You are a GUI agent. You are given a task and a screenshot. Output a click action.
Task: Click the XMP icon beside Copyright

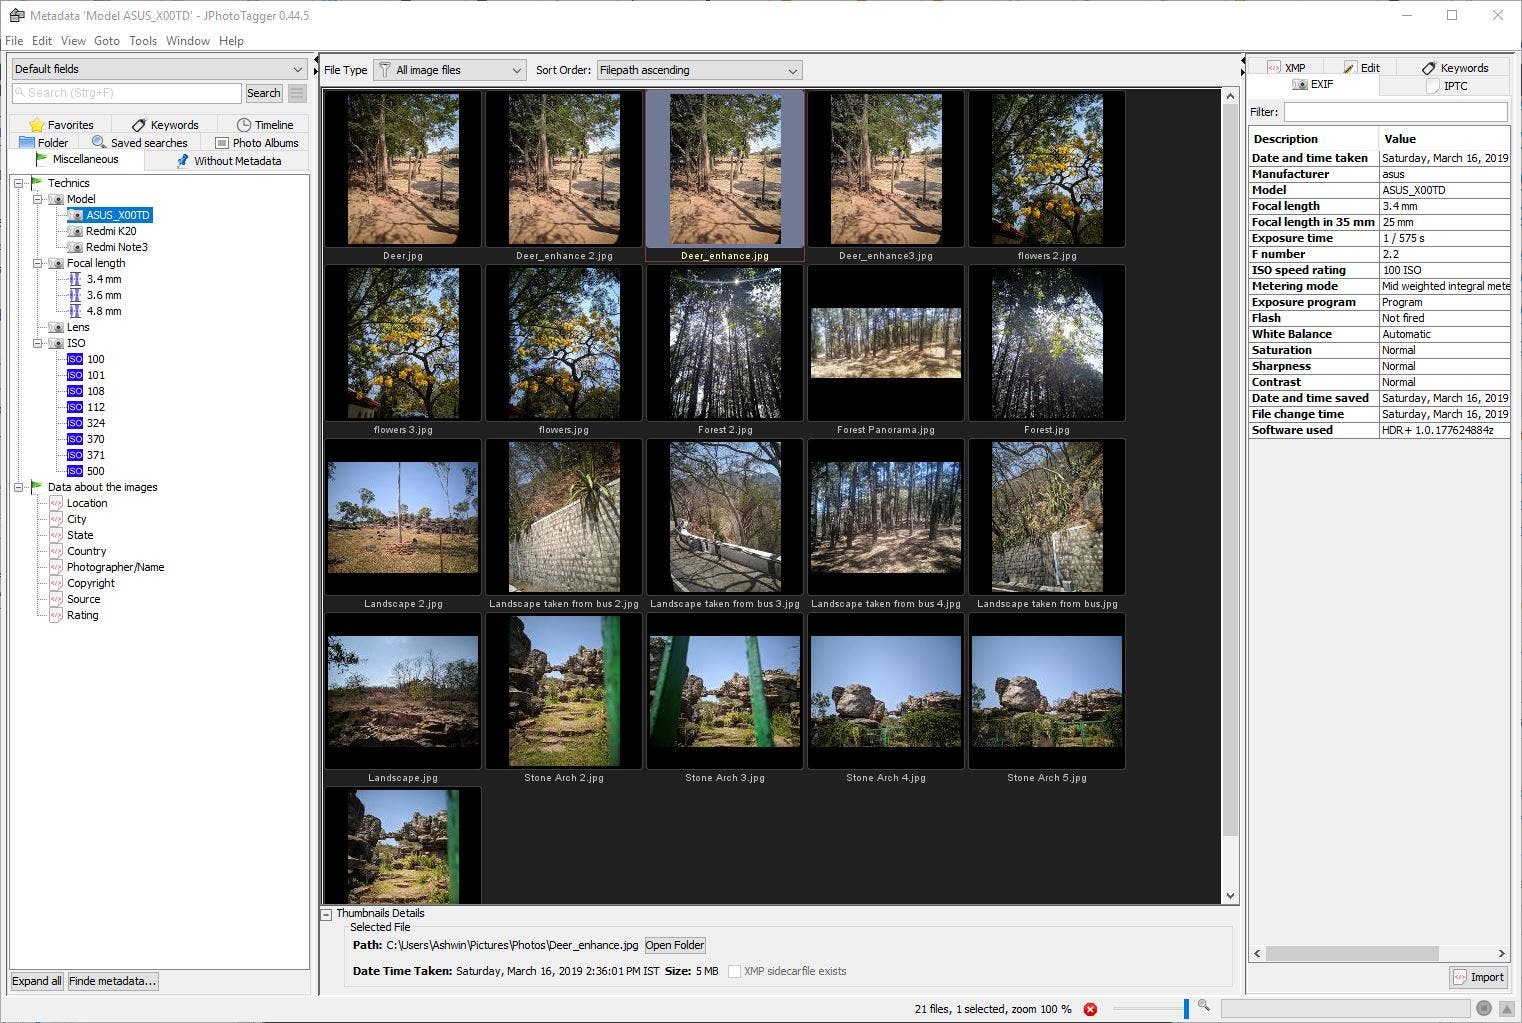56,583
